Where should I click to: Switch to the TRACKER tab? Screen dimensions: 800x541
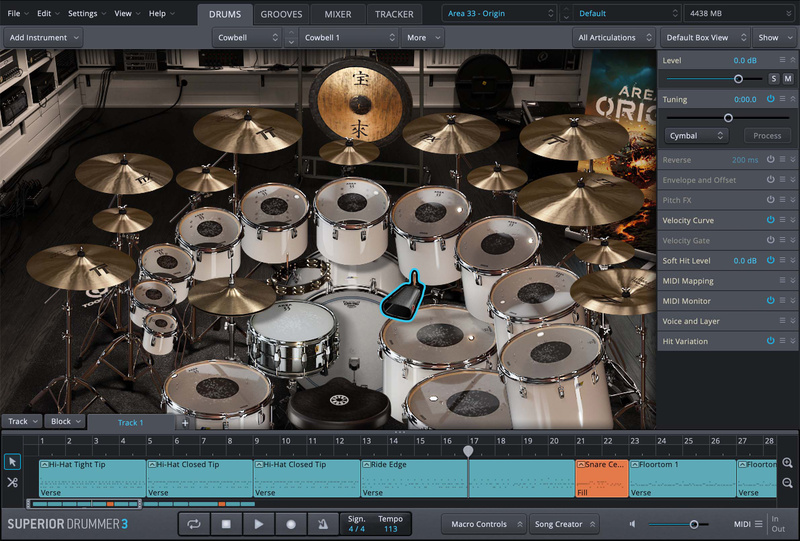pos(394,14)
